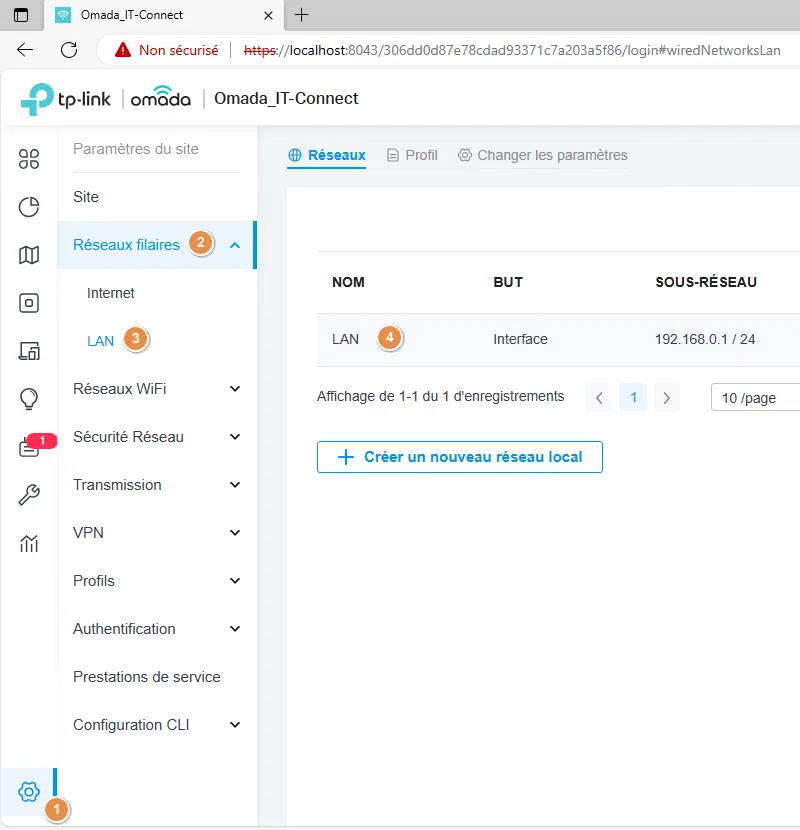Open the clients icon in the left sidebar

pos(29,350)
